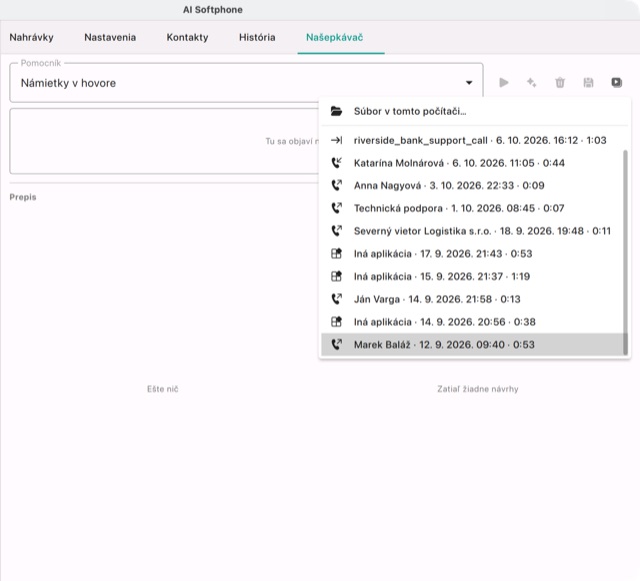
Task: Select Iná aplikácia 17. 9. 2026 entry
Action: pos(472,254)
